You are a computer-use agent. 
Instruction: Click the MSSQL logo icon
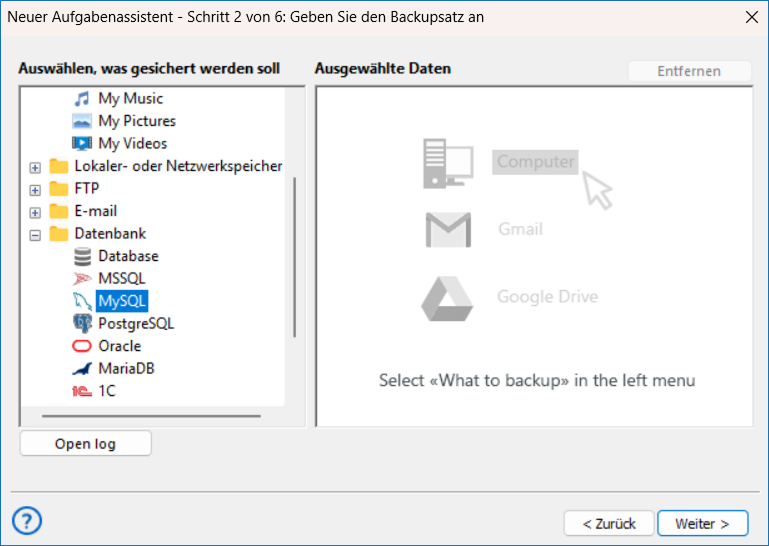click(82, 279)
